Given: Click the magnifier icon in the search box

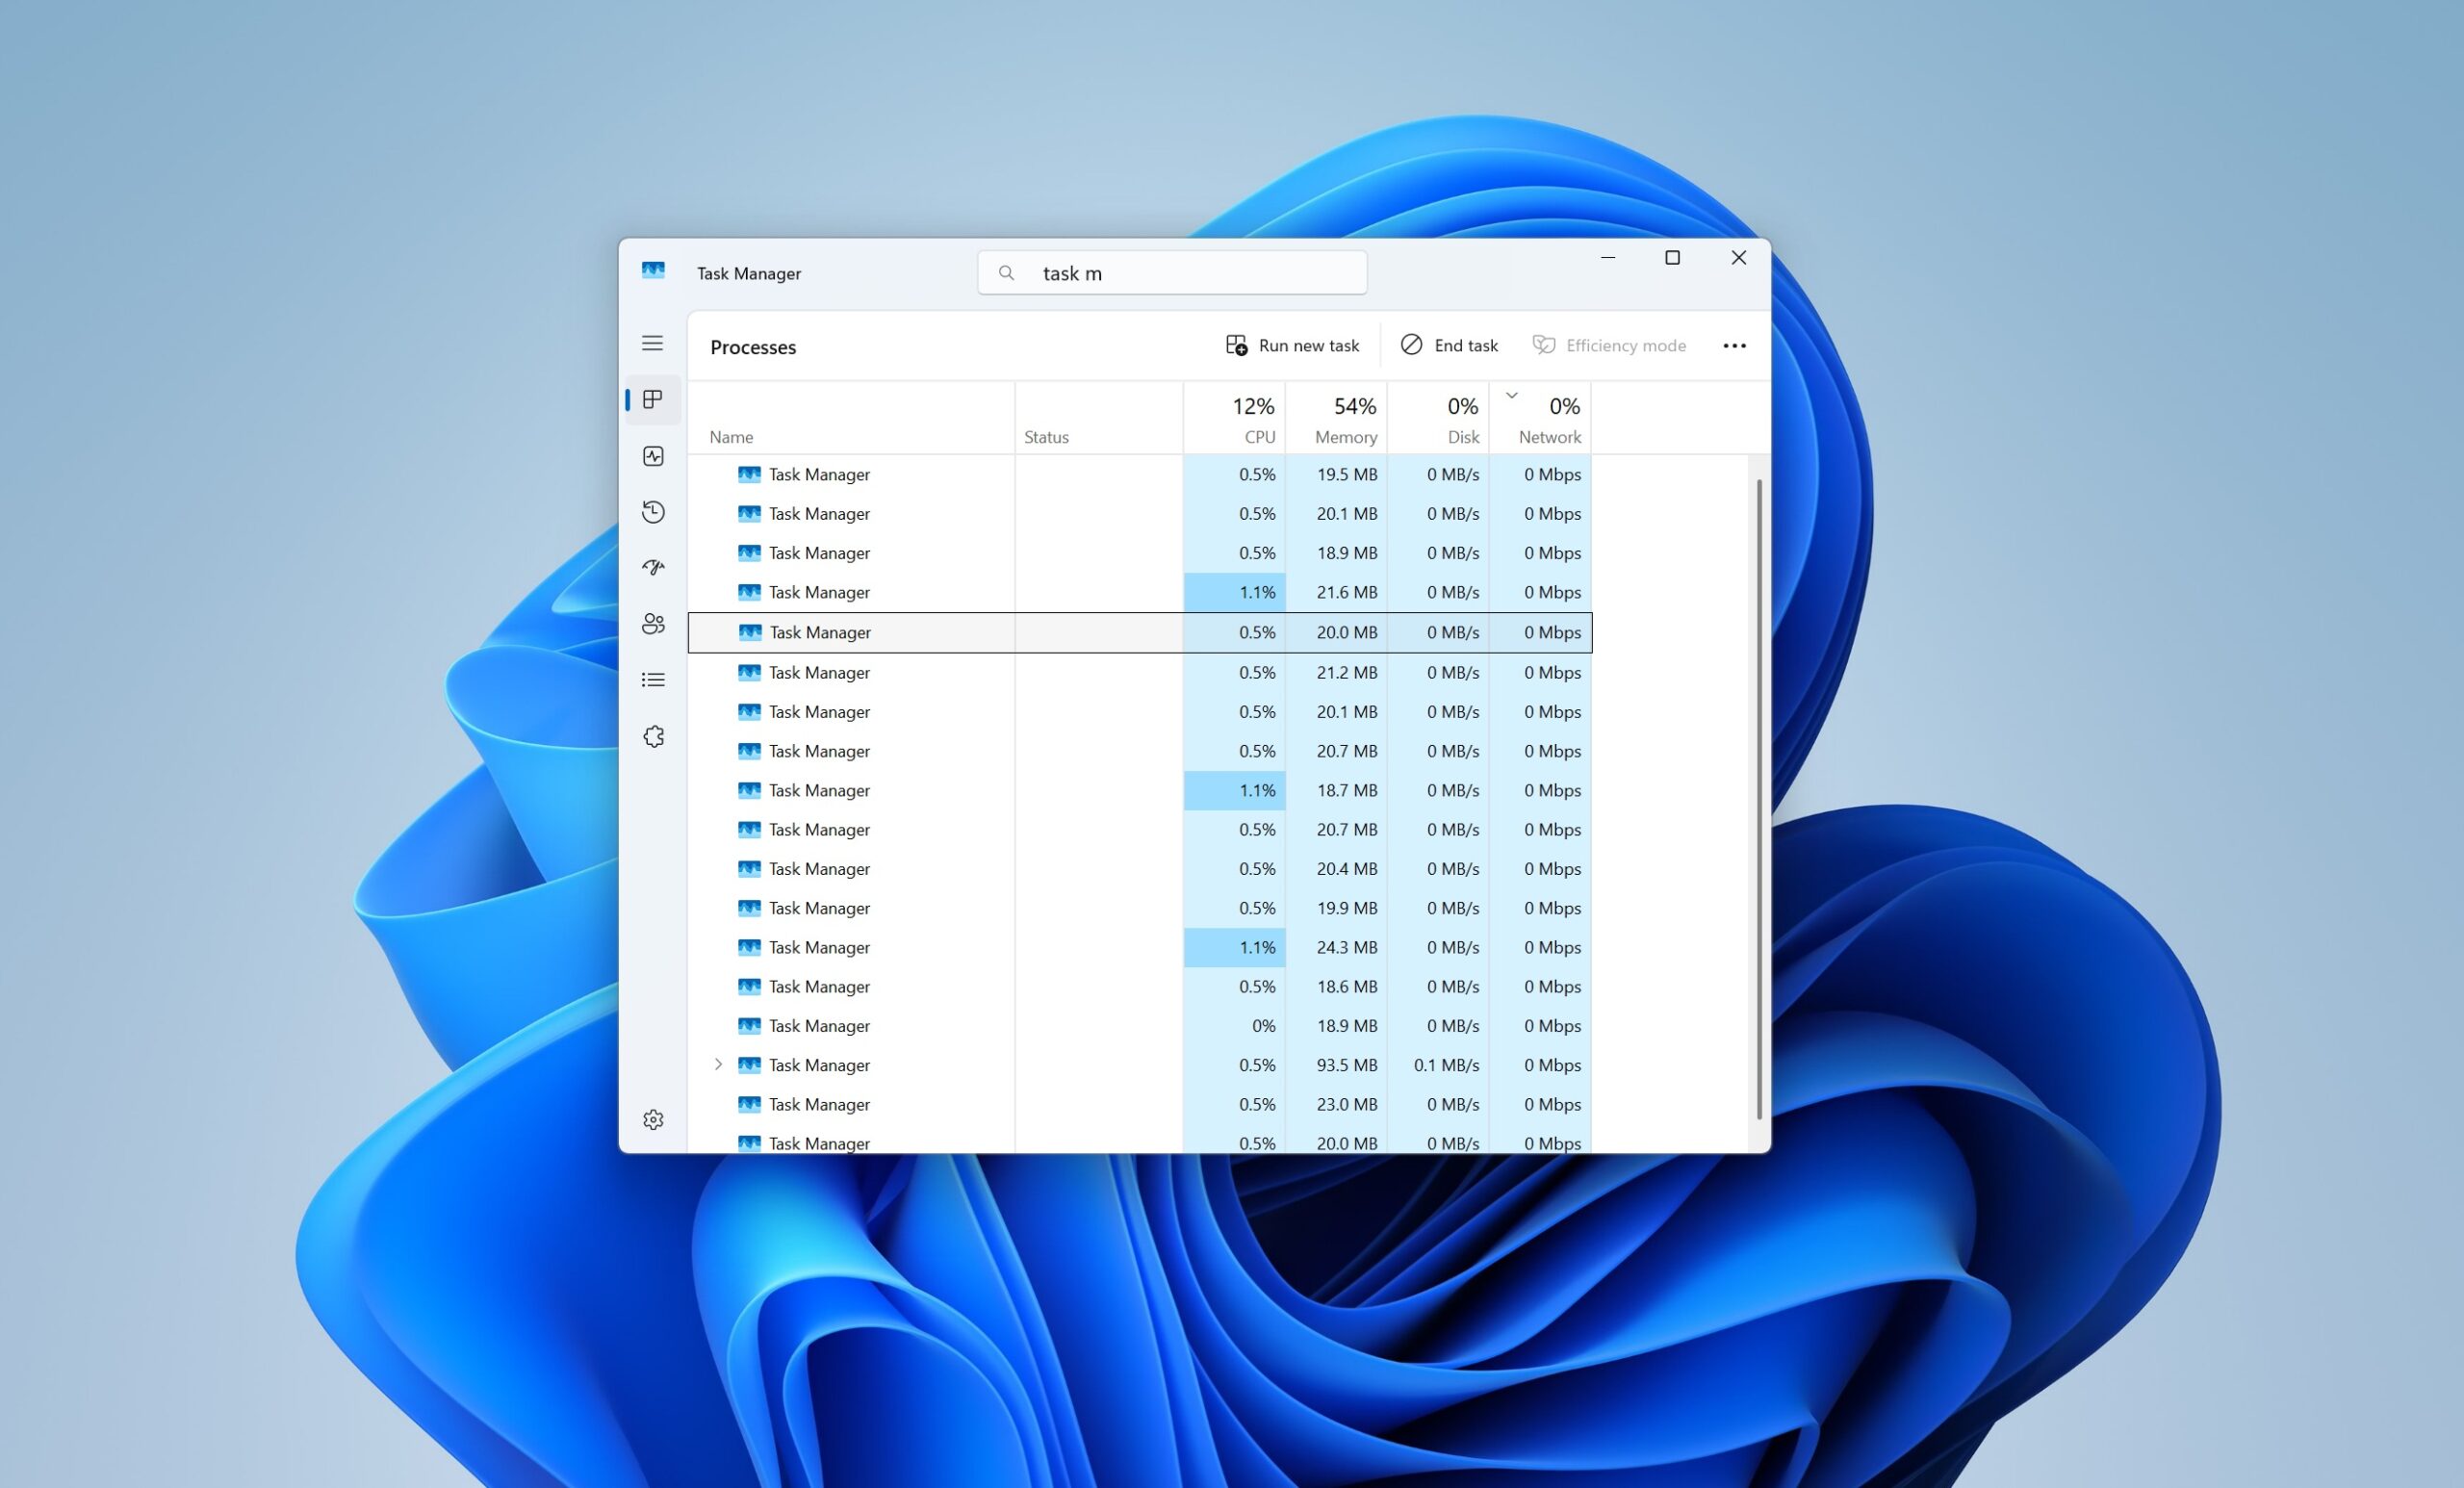Looking at the screenshot, I should [x=1006, y=272].
